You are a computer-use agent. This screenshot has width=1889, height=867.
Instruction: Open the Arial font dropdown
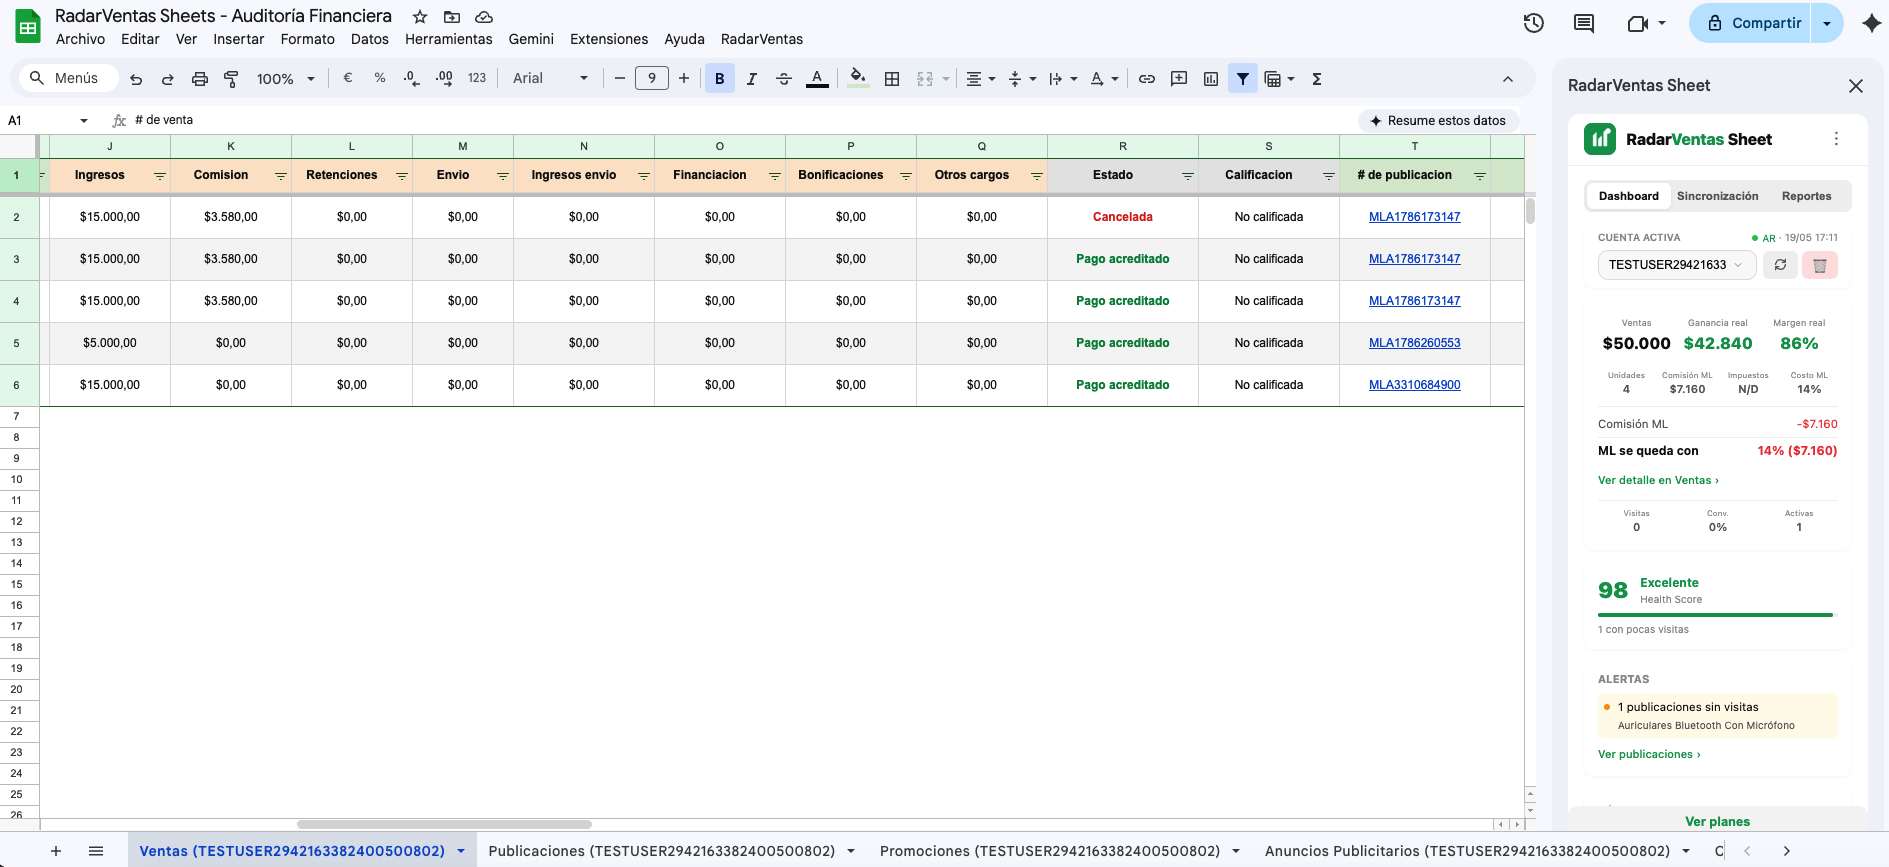click(x=550, y=78)
